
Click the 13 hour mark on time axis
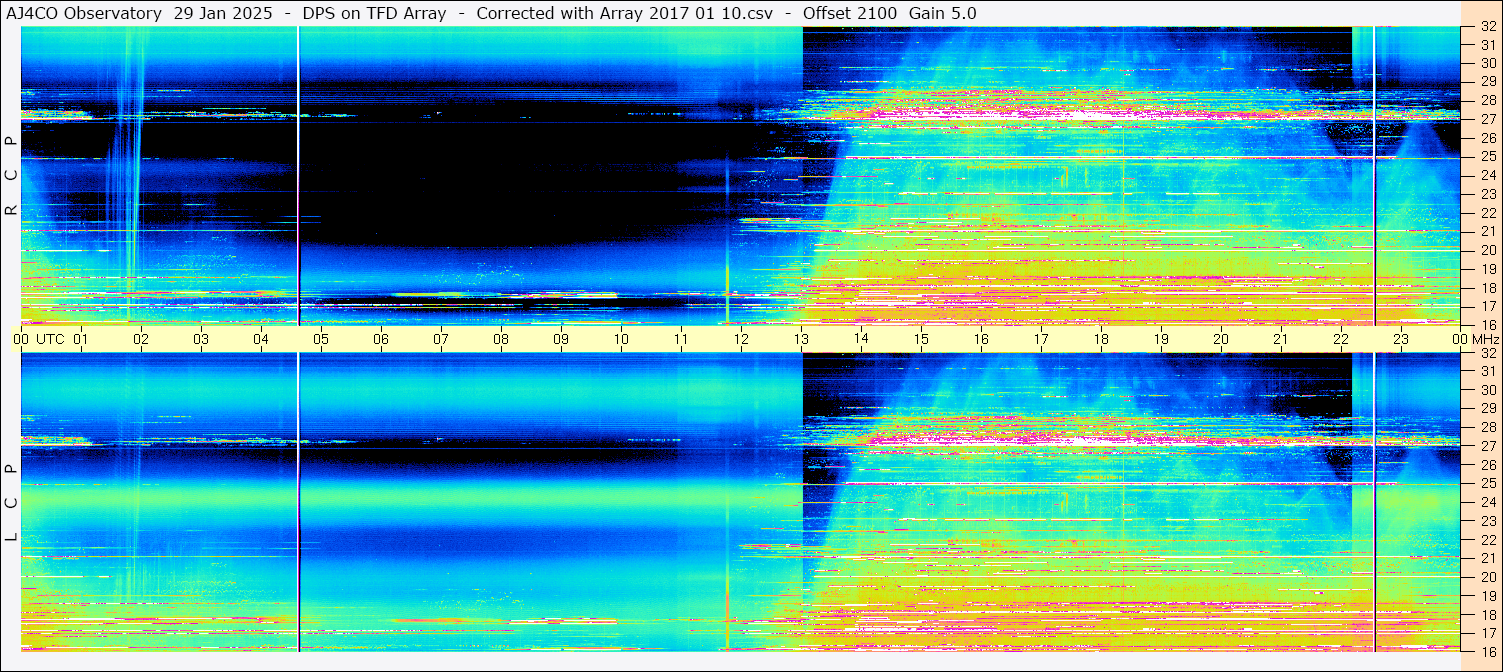click(x=801, y=339)
